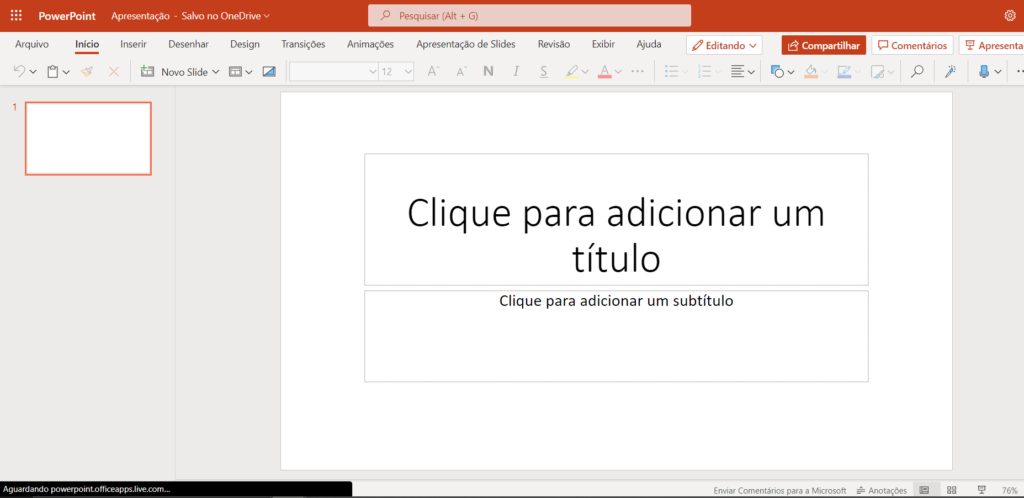Click the Undo arrow icon
1024x498 pixels.
point(19,72)
